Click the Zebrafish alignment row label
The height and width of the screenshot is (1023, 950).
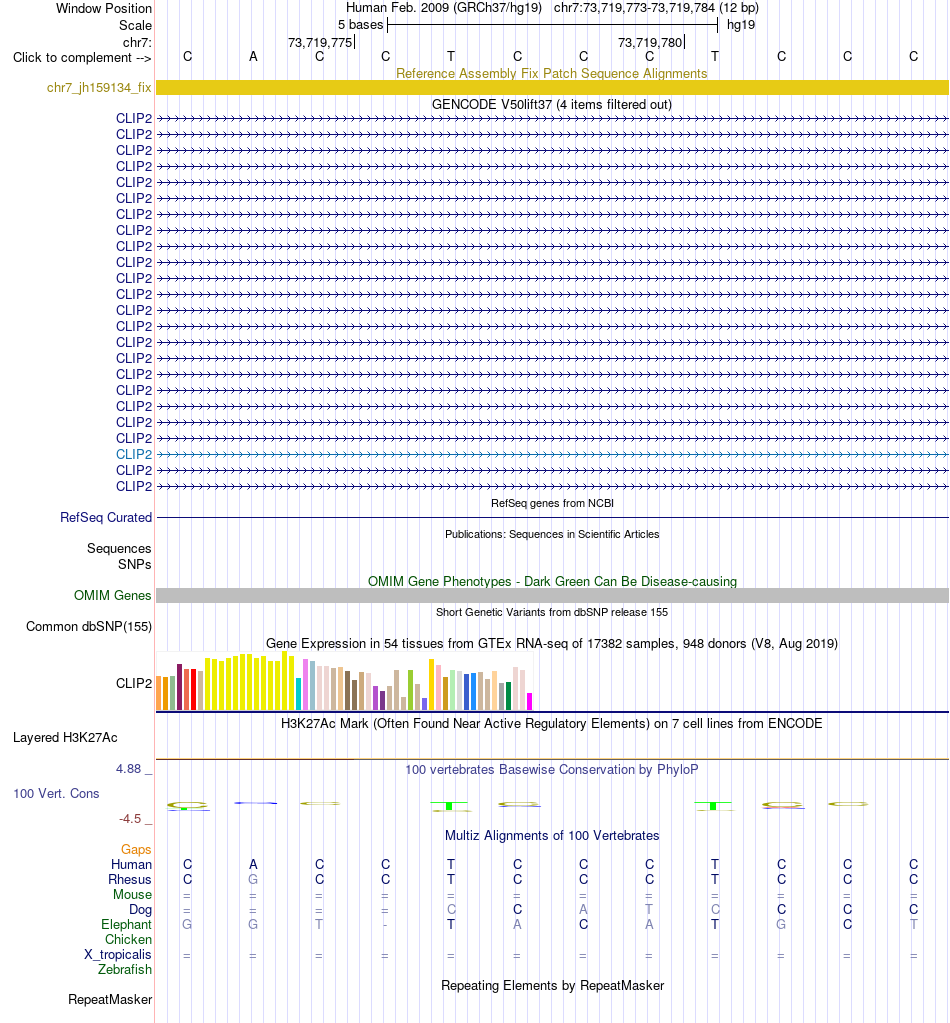125,970
